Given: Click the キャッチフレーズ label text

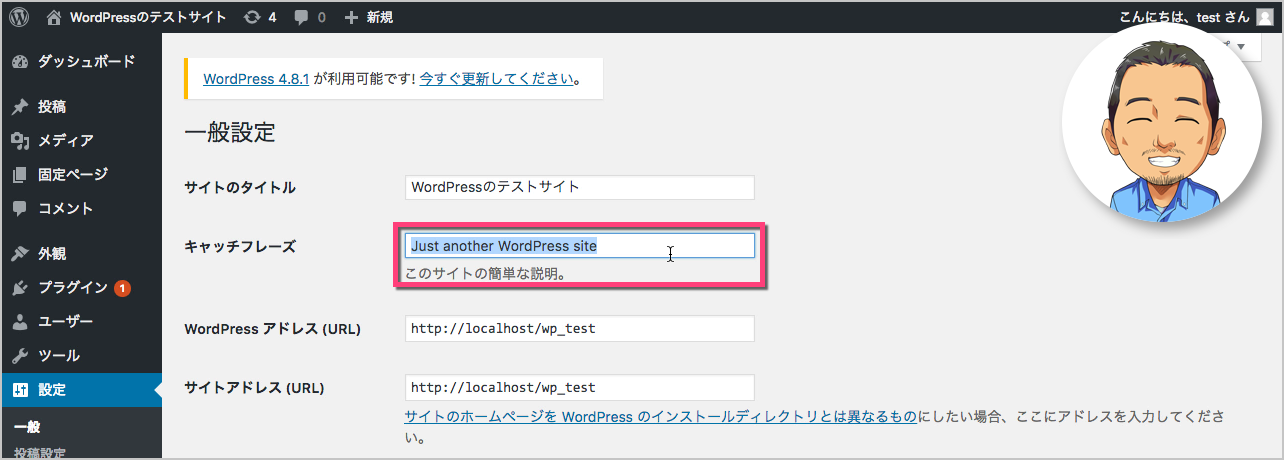Looking at the screenshot, I should [x=240, y=246].
